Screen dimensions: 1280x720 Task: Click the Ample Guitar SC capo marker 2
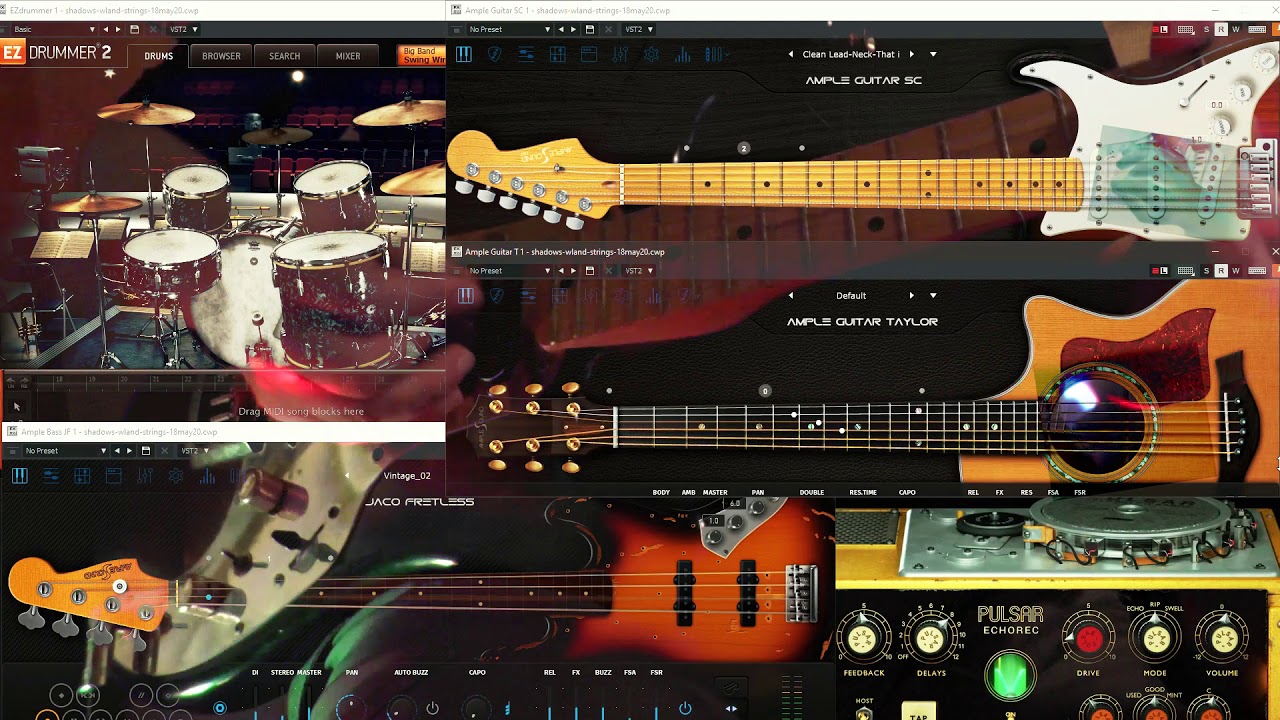[743, 148]
